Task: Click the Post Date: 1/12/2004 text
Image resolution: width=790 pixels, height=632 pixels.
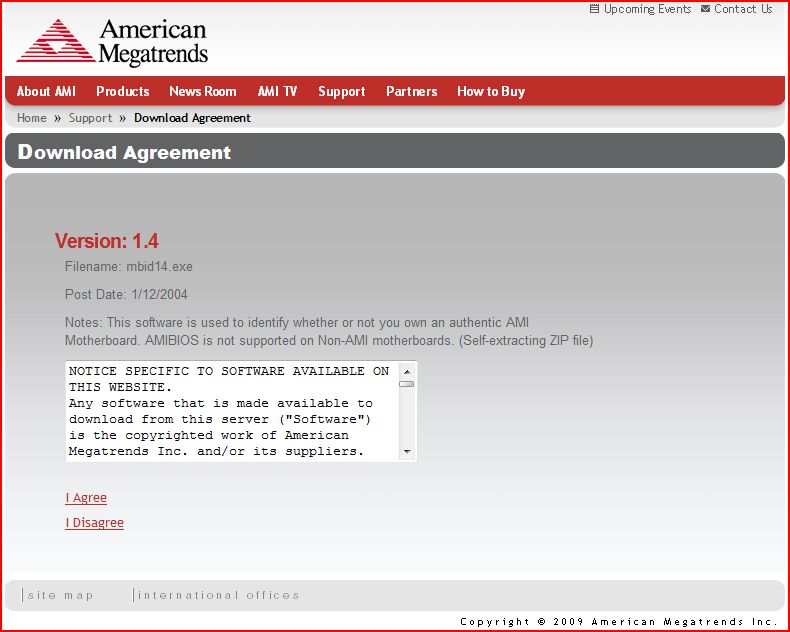Action: tap(126, 294)
